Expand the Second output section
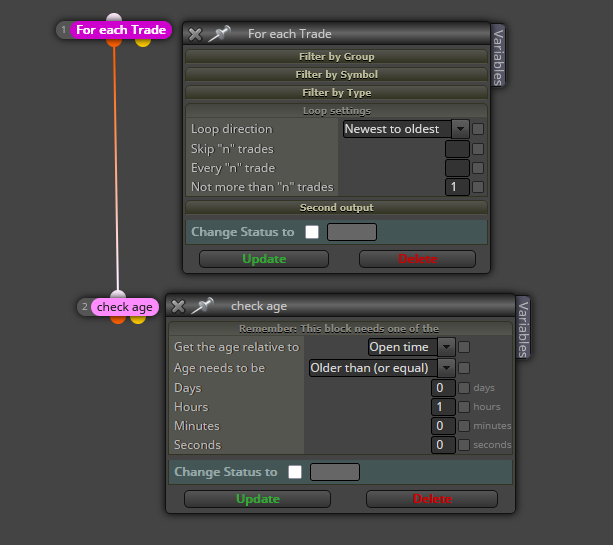The image size is (613, 545). 336,208
